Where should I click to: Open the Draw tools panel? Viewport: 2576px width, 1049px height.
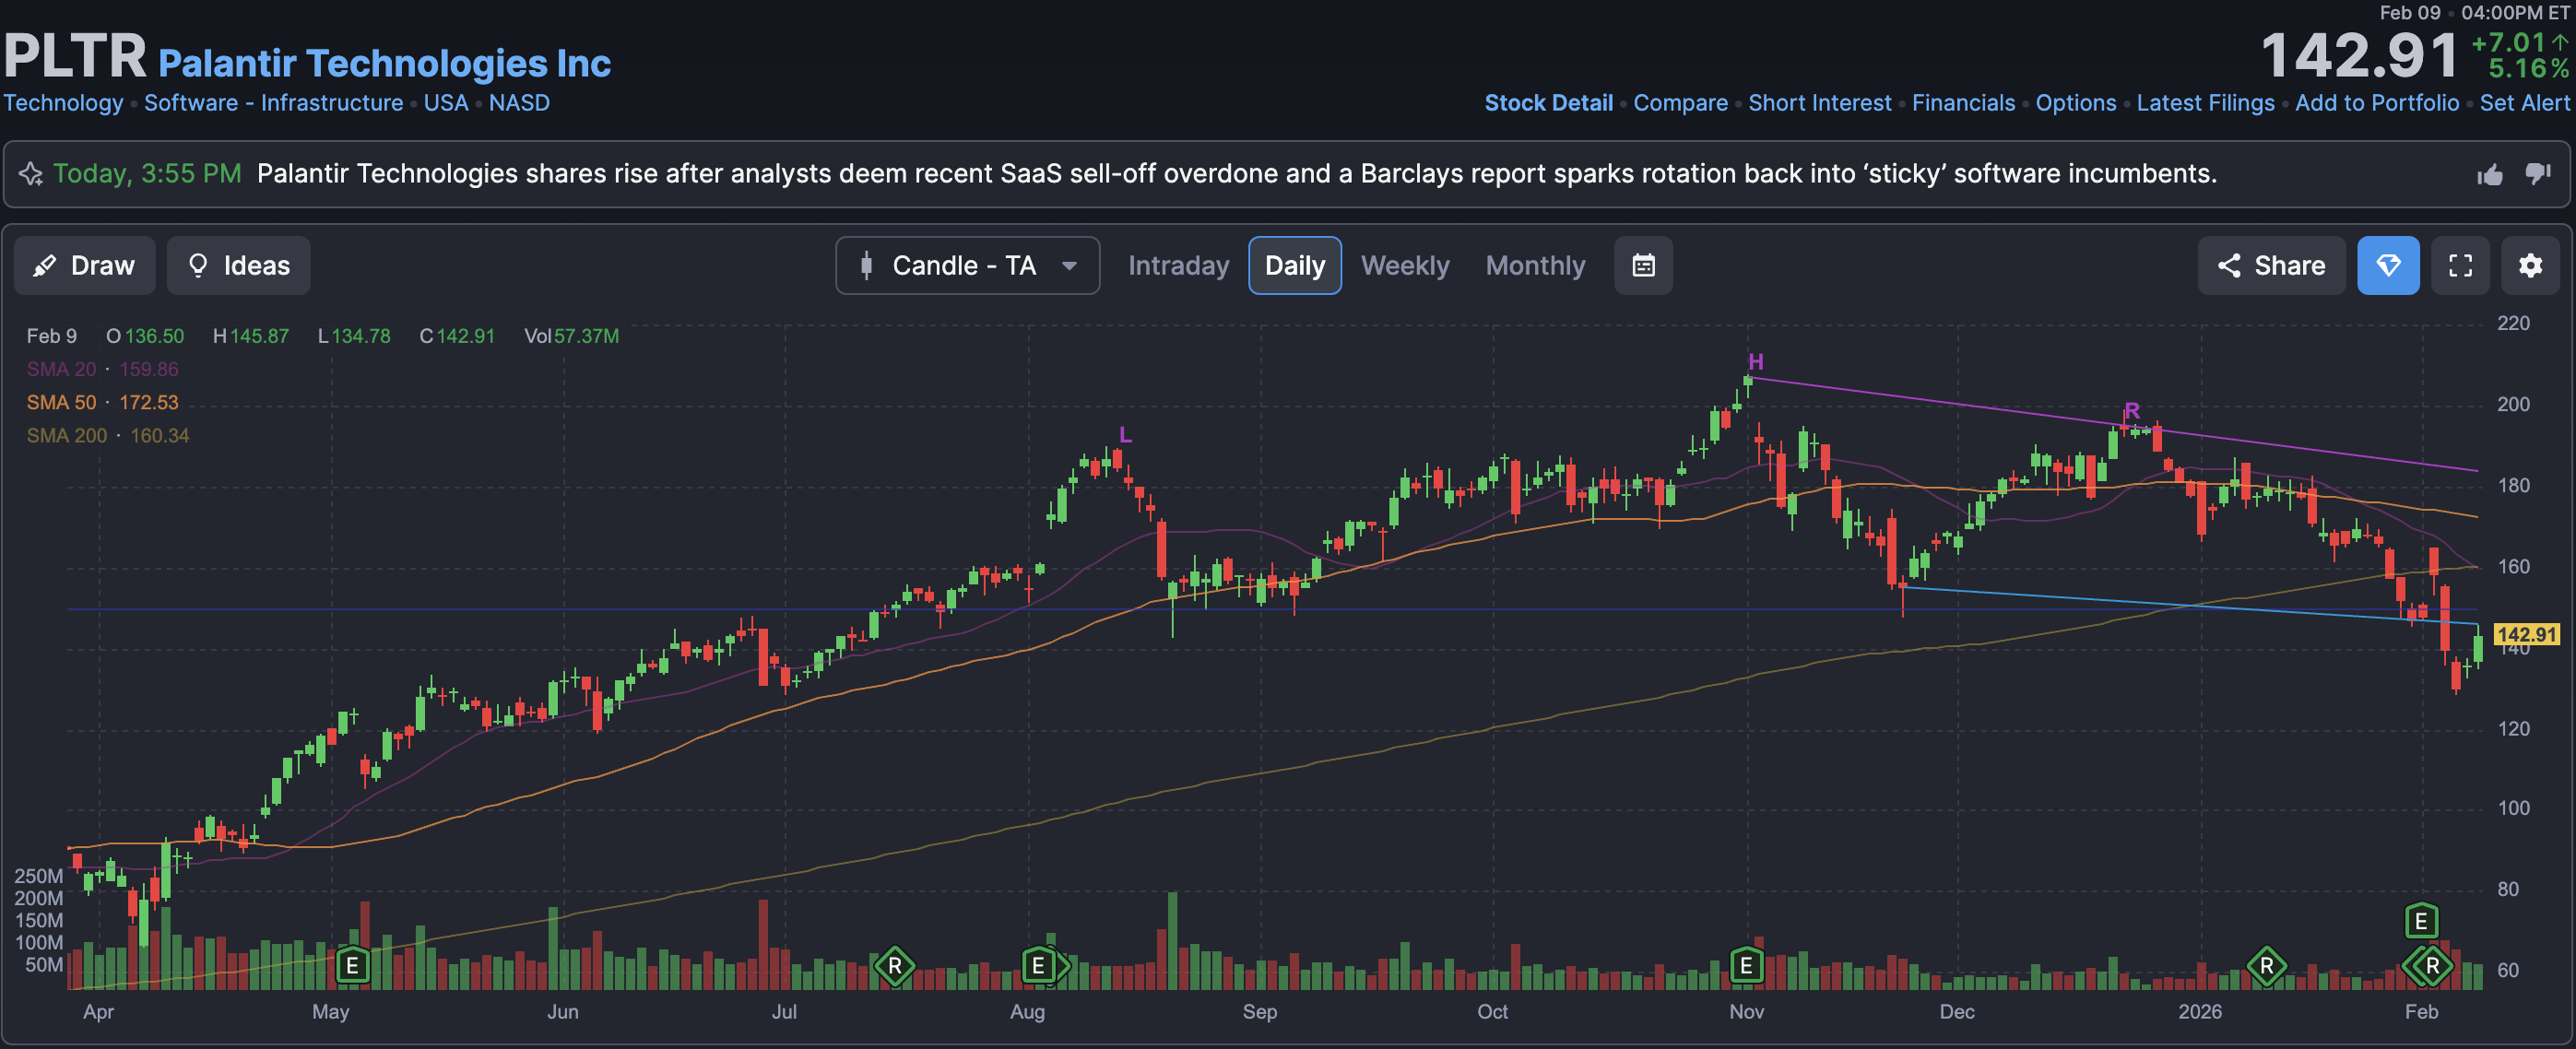[84, 265]
